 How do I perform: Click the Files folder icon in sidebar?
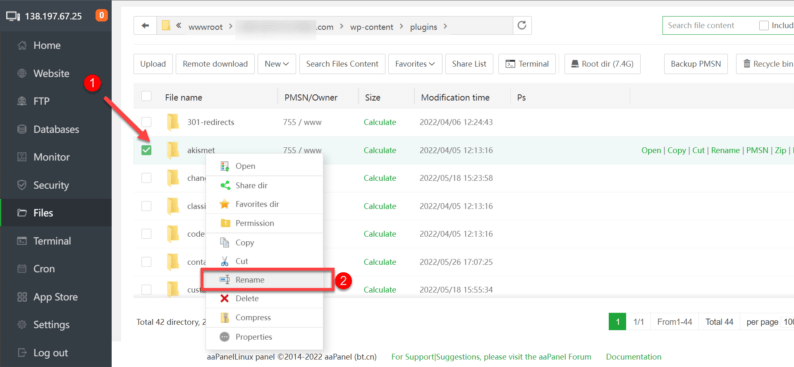tap(22, 213)
